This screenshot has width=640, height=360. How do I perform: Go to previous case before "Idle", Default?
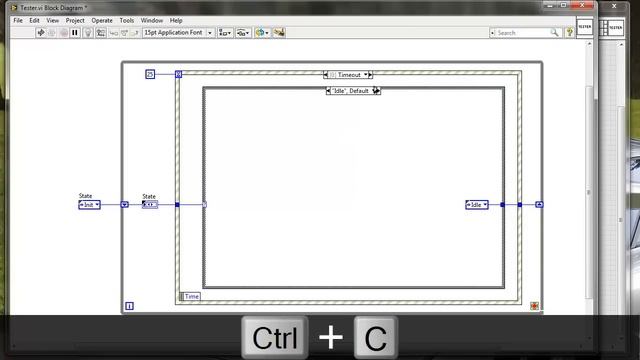click(329, 91)
